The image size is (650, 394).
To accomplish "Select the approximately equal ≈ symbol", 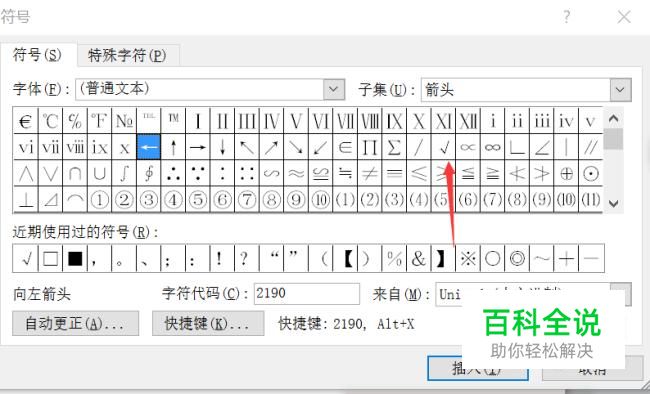I will [296, 173].
